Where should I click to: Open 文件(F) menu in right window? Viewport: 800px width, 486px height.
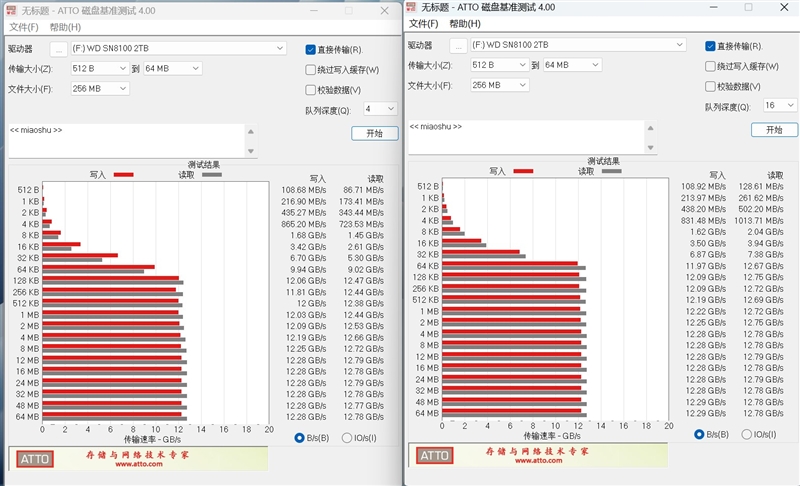click(x=423, y=23)
